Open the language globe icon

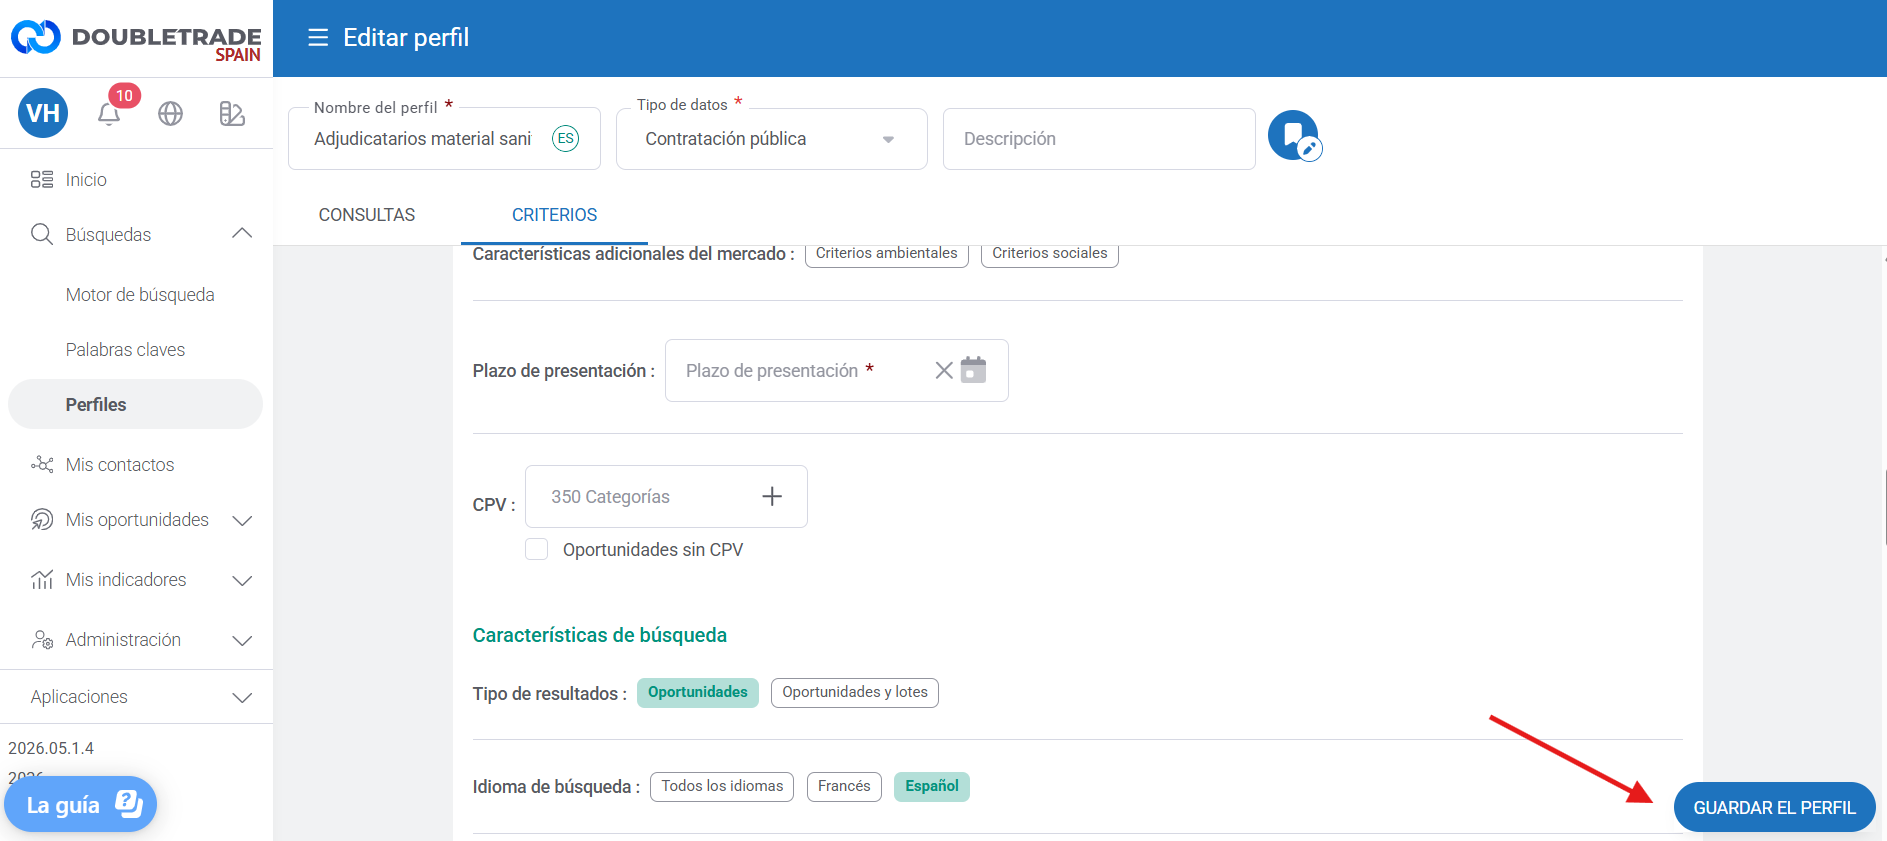click(171, 114)
